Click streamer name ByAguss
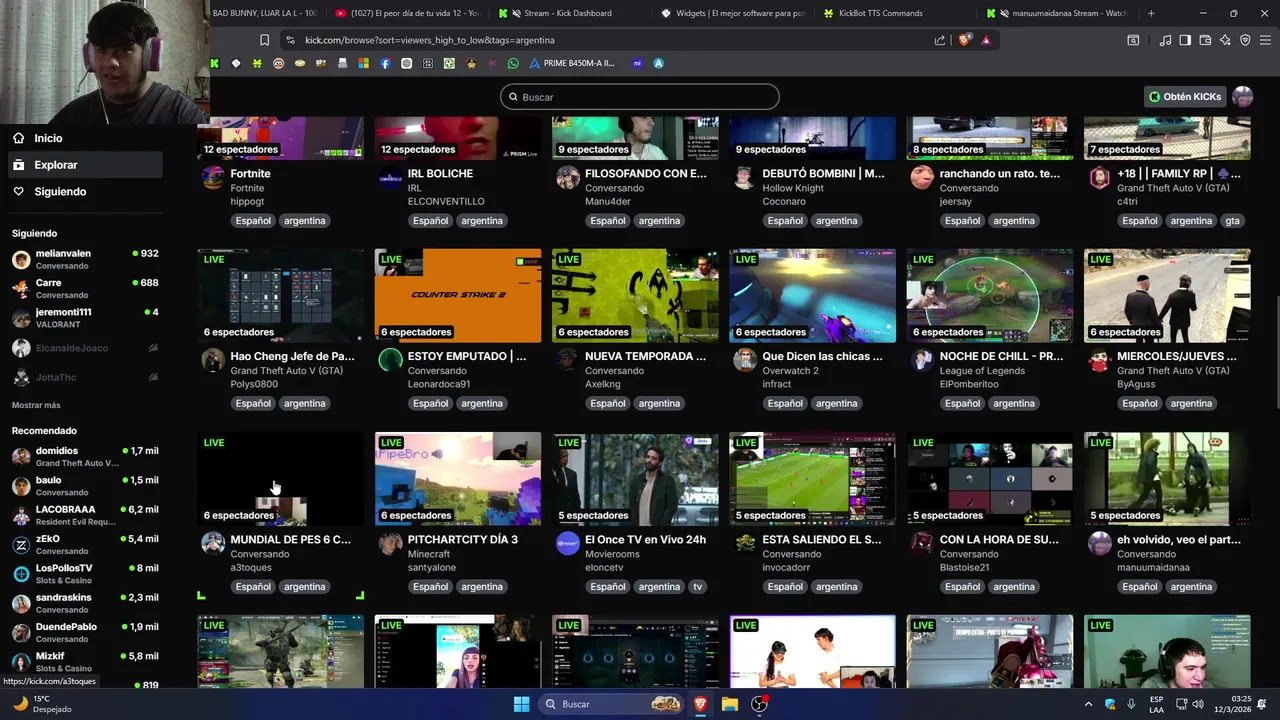This screenshot has width=1280, height=720. coord(1137,384)
